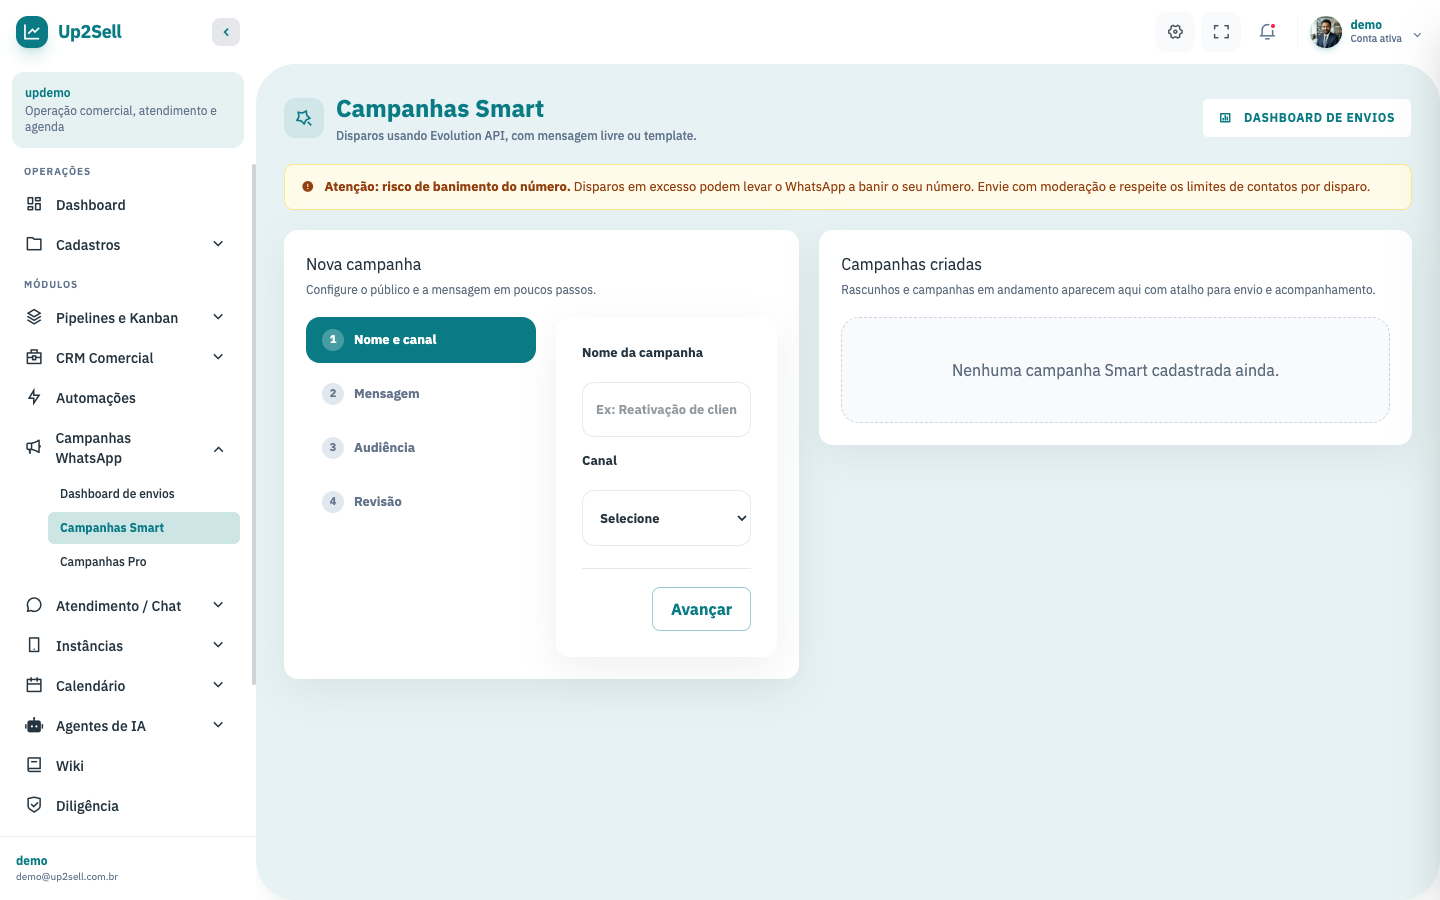This screenshot has width=1440, height=900.
Task: Collapse the sidebar with the arrow button
Action: [x=226, y=32]
